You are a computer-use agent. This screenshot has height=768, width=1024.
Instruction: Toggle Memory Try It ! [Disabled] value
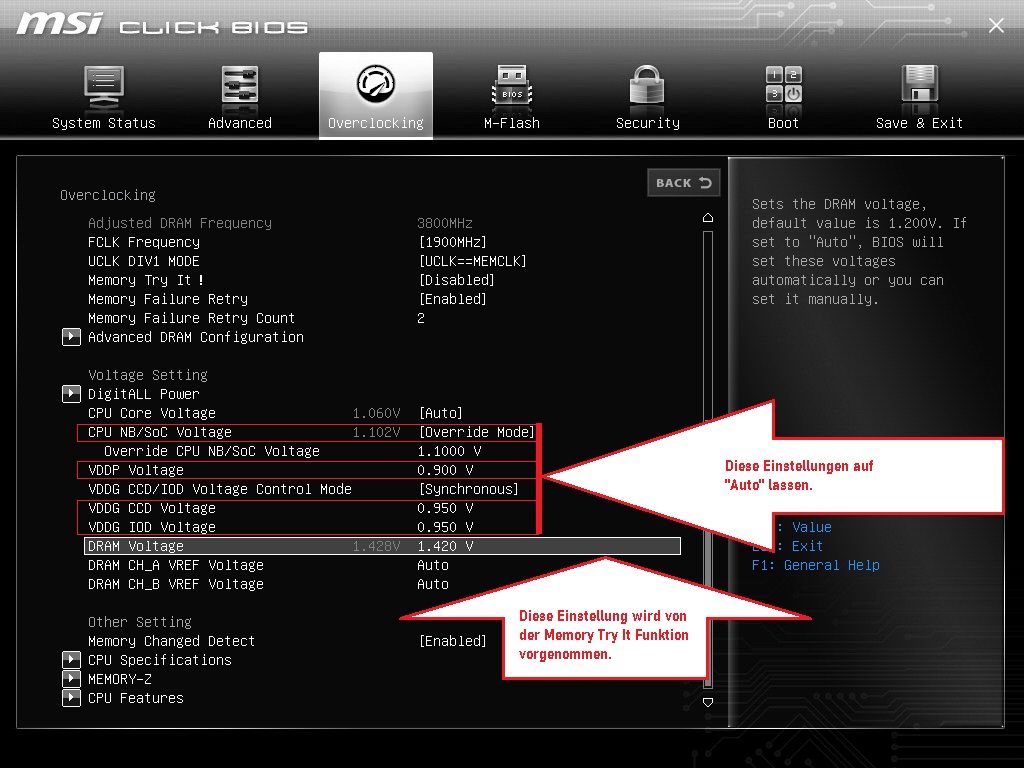[456, 280]
